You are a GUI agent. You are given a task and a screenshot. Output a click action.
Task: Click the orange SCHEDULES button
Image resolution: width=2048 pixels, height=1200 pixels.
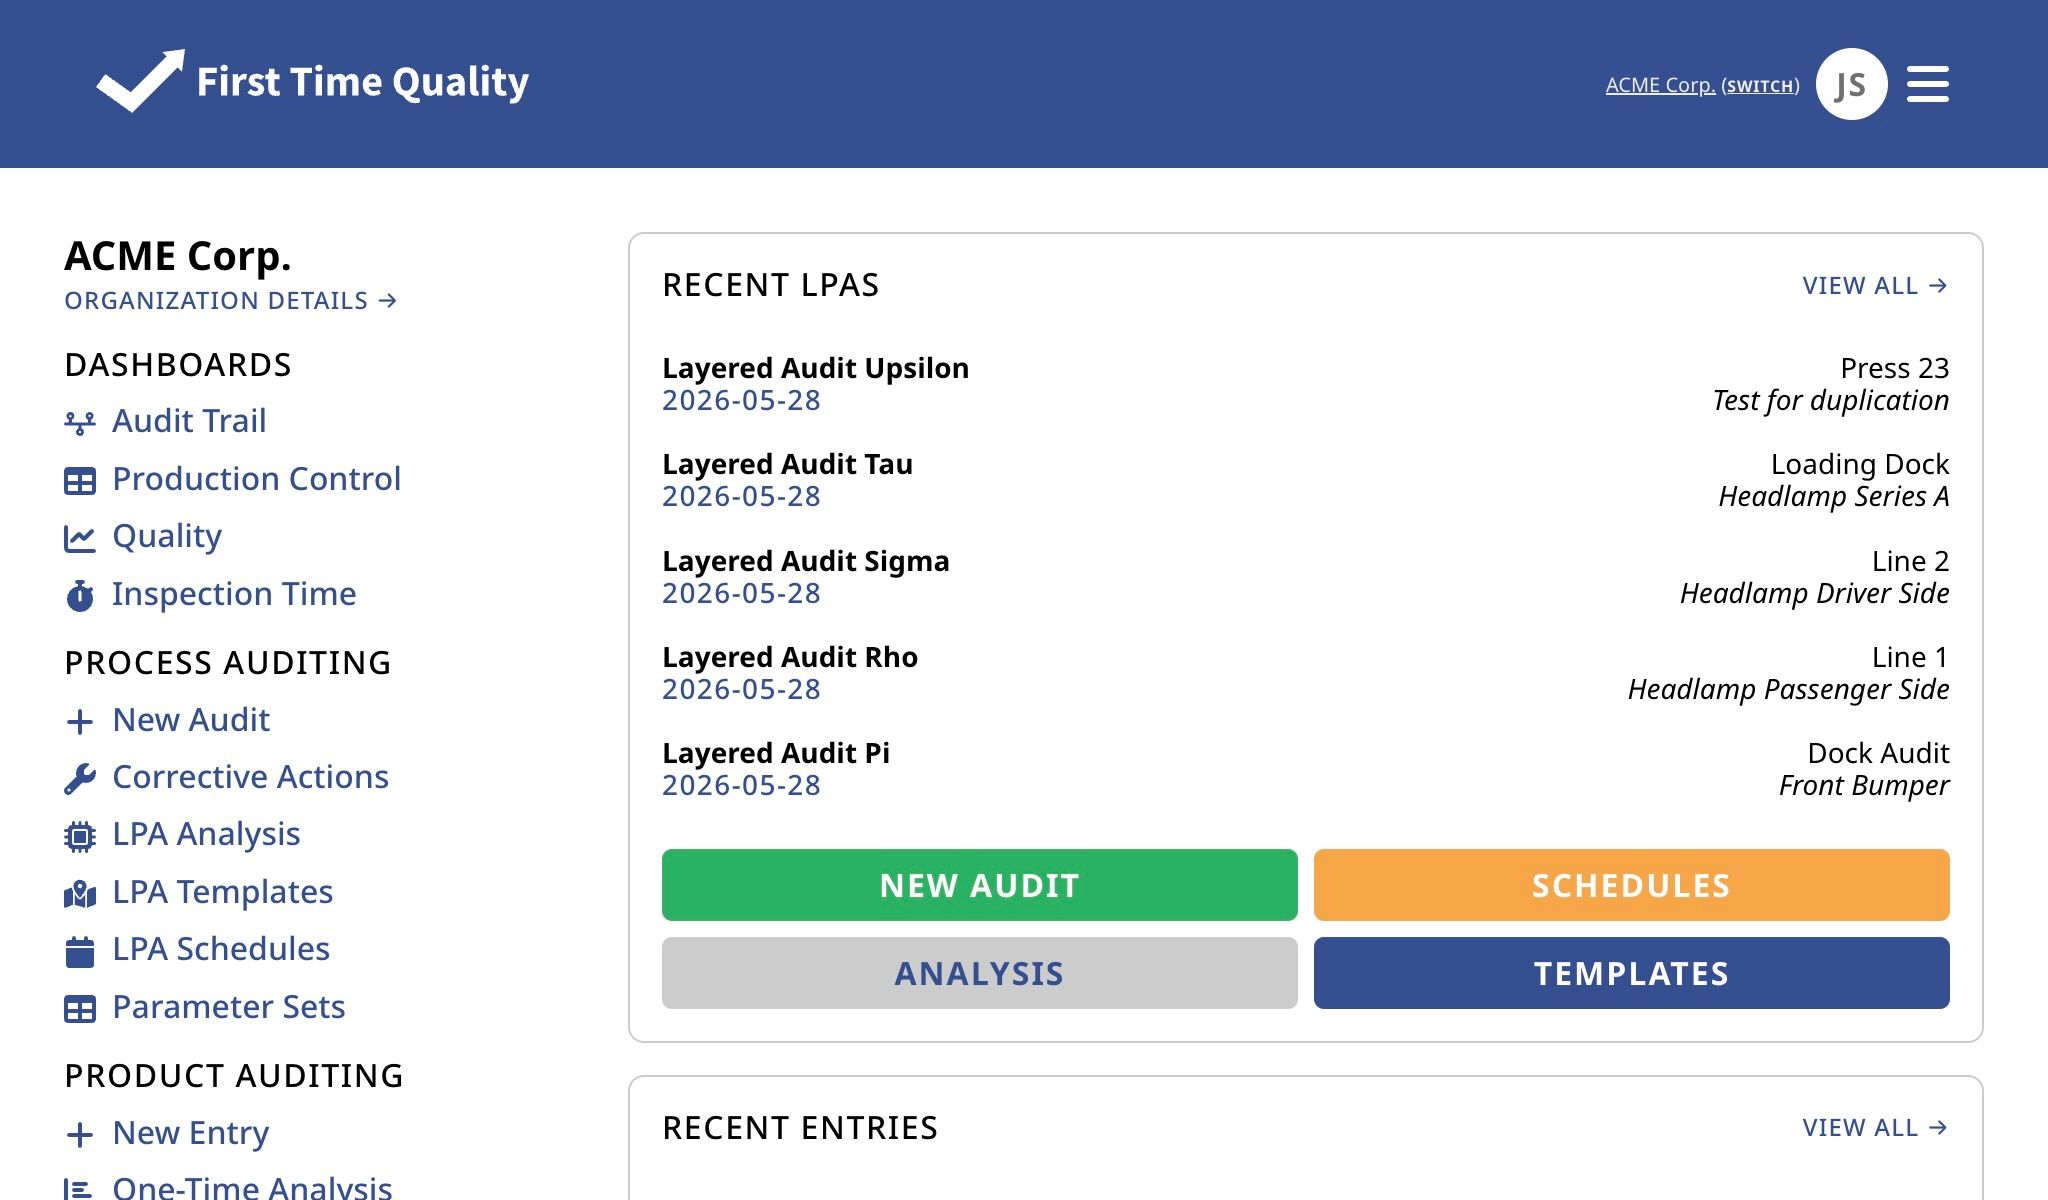(1631, 885)
